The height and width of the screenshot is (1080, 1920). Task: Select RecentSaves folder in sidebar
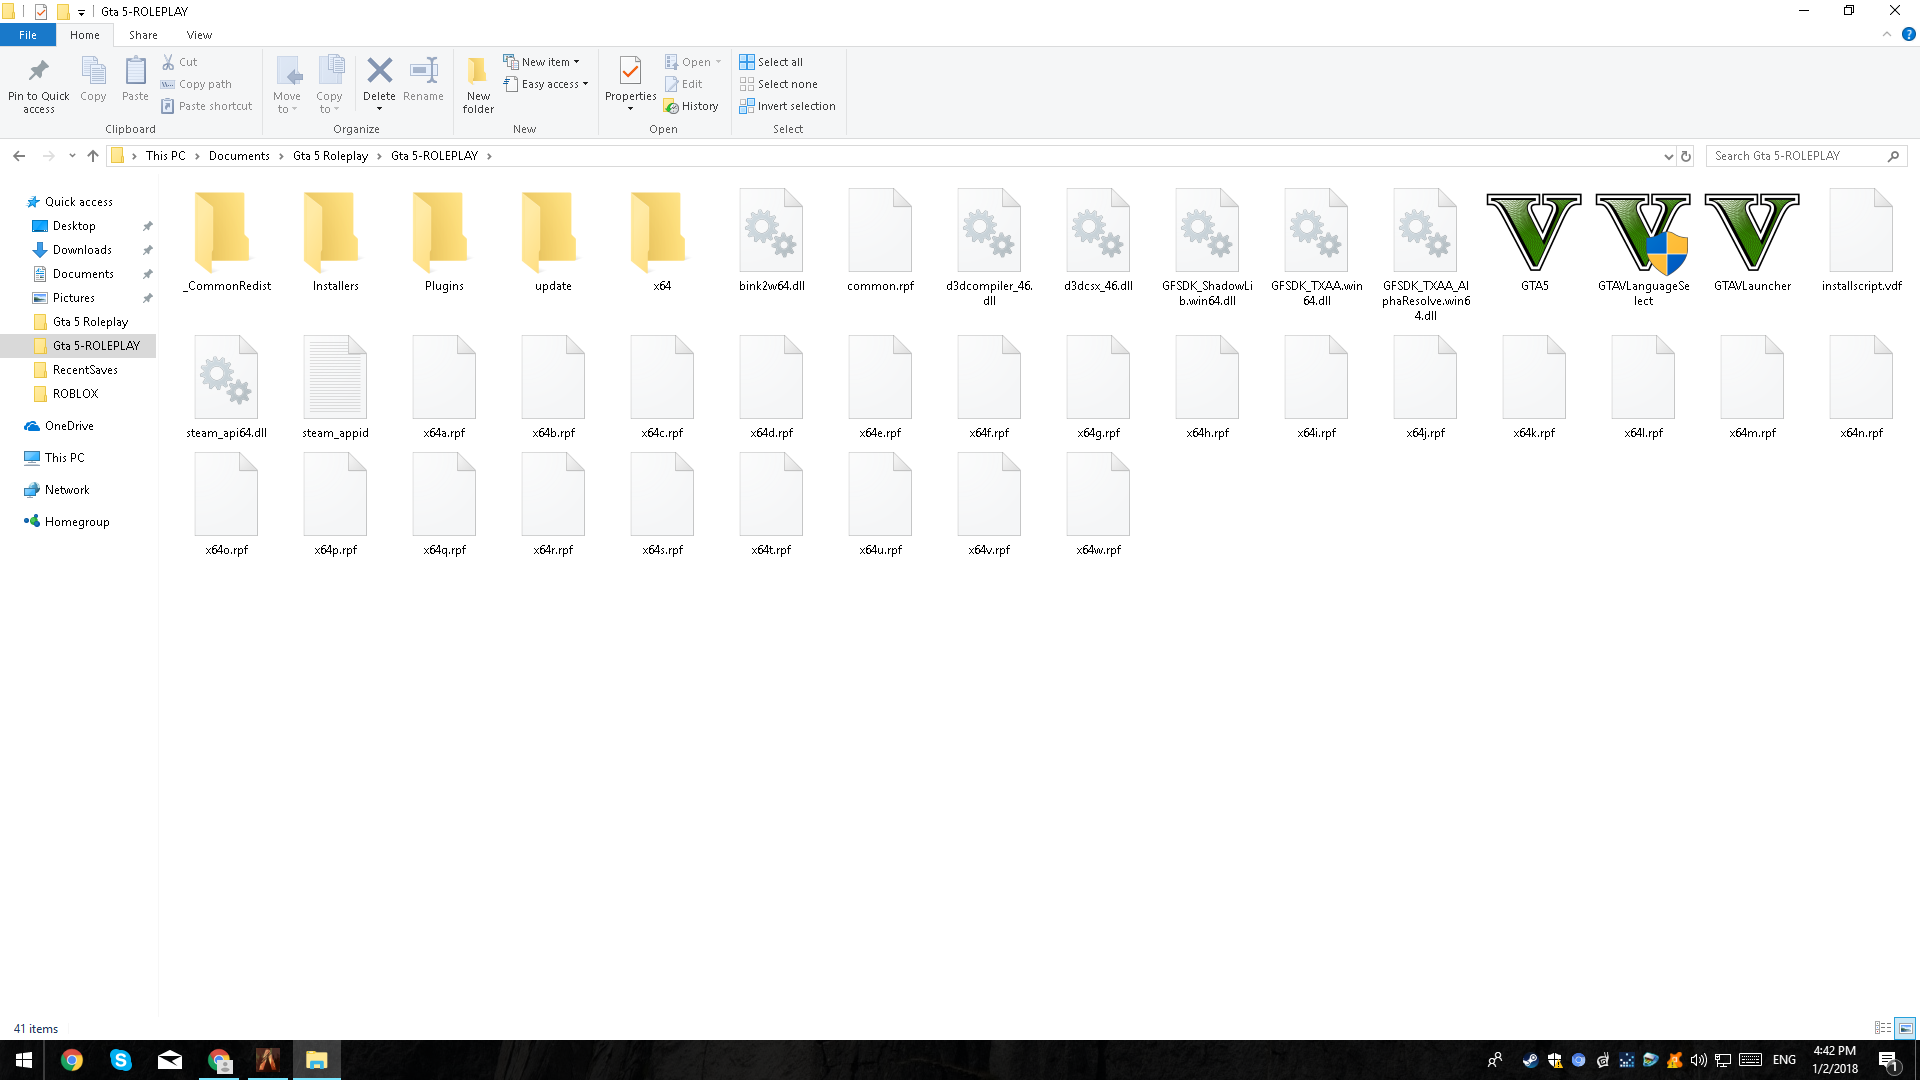85,370
